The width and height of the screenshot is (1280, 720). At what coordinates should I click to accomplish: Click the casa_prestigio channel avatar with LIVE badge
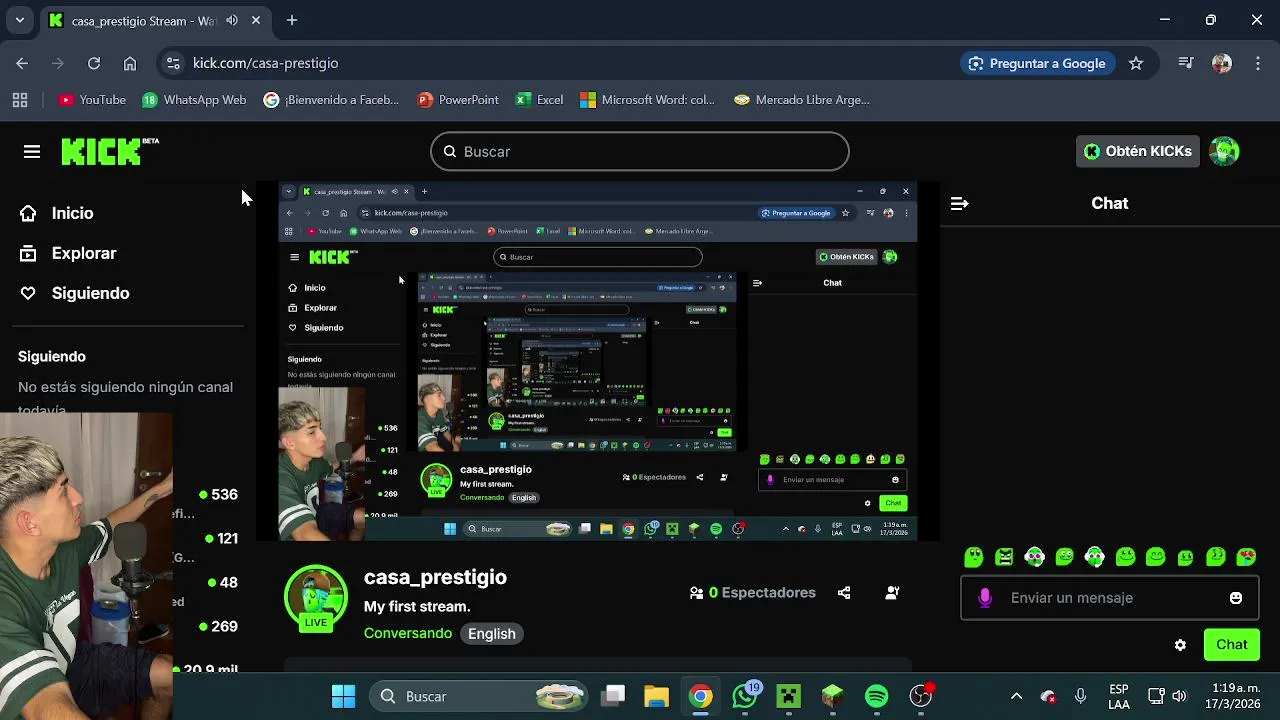click(316, 598)
